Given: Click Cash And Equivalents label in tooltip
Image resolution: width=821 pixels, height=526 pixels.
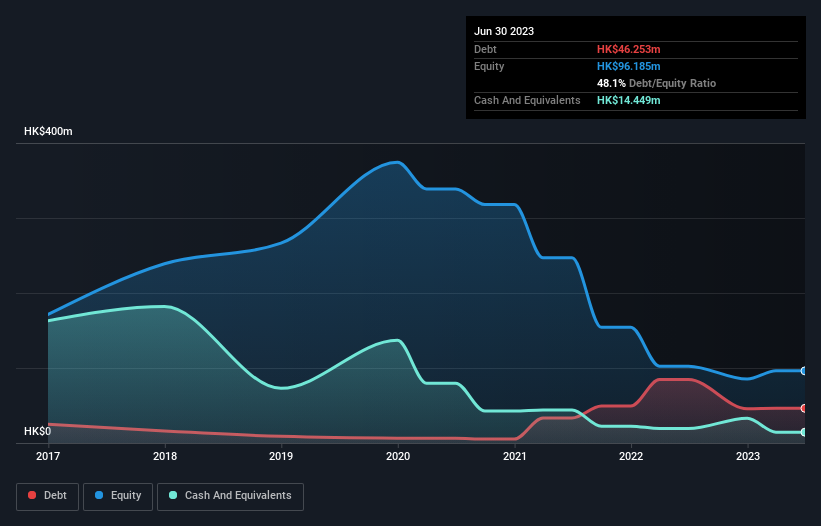Looking at the screenshot, I should point(527,100).
